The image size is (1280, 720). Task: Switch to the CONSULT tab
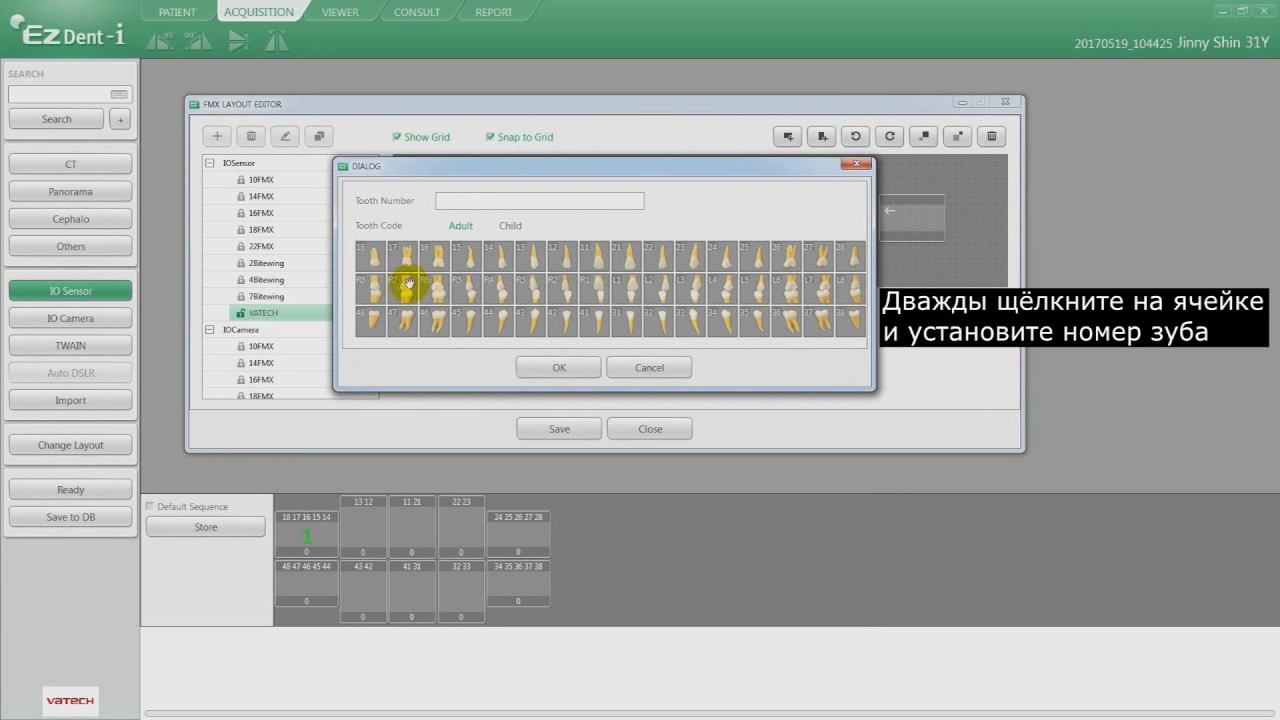coord(417,12)
